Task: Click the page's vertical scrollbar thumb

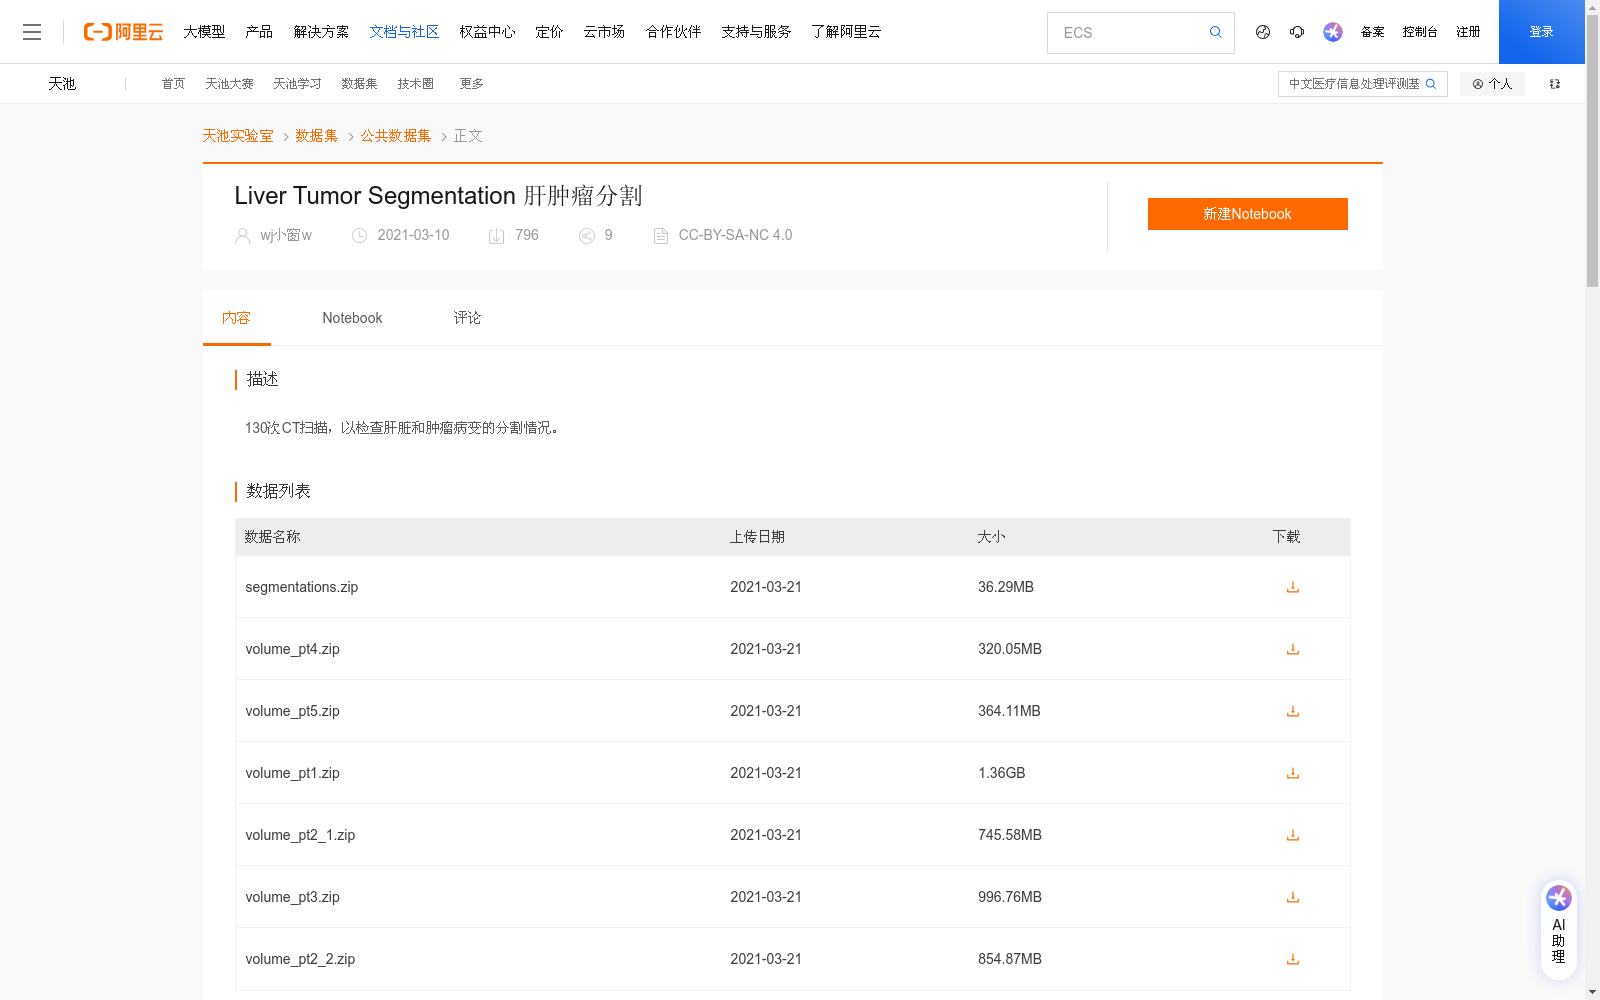Action: [x=1592, y=150]
